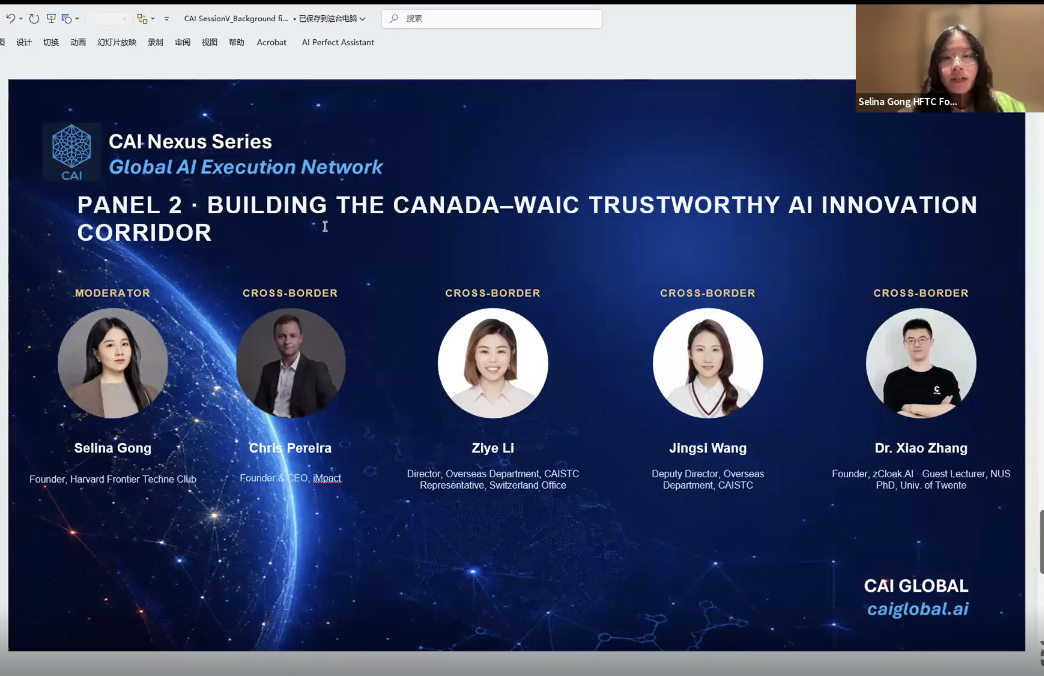Select the 幻灯片放映 ribbon tab
Screen dimensions: 1044x676
point(117,42)
